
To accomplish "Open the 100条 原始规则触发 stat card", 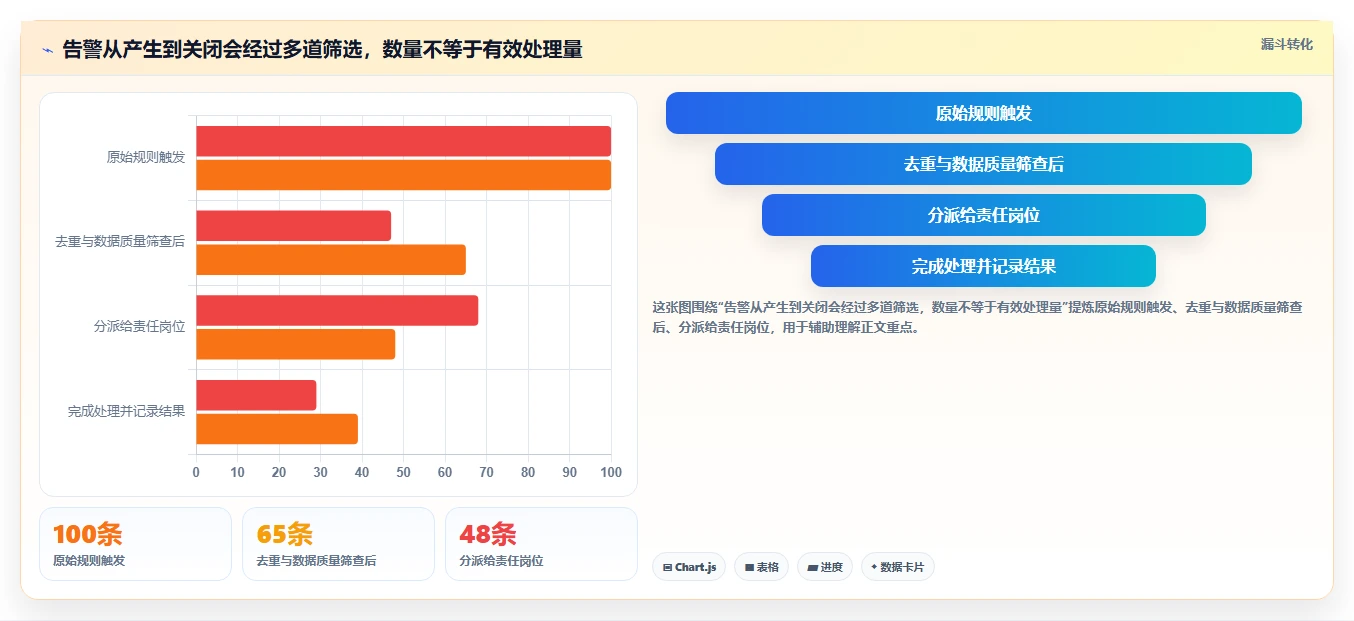I will [x=135, y=544].
